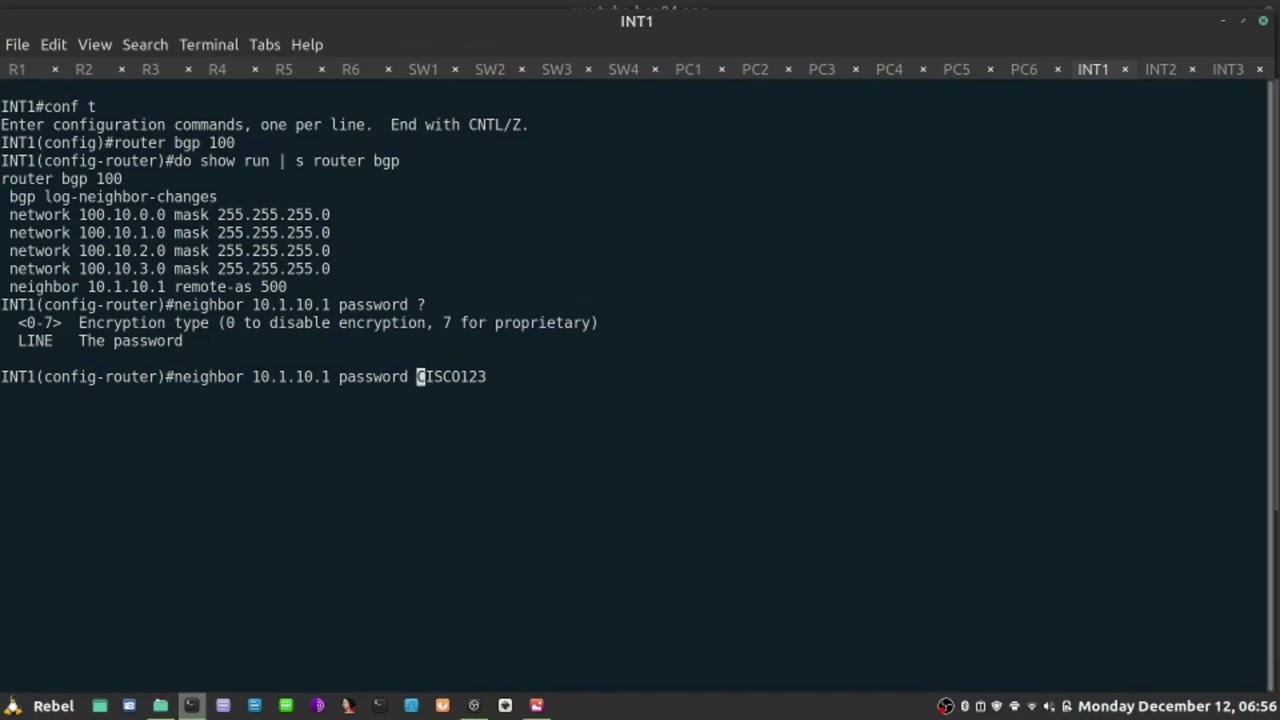Switch to the INT3 tab
The image size is (1280, 720).
(x=1227, y=69)
